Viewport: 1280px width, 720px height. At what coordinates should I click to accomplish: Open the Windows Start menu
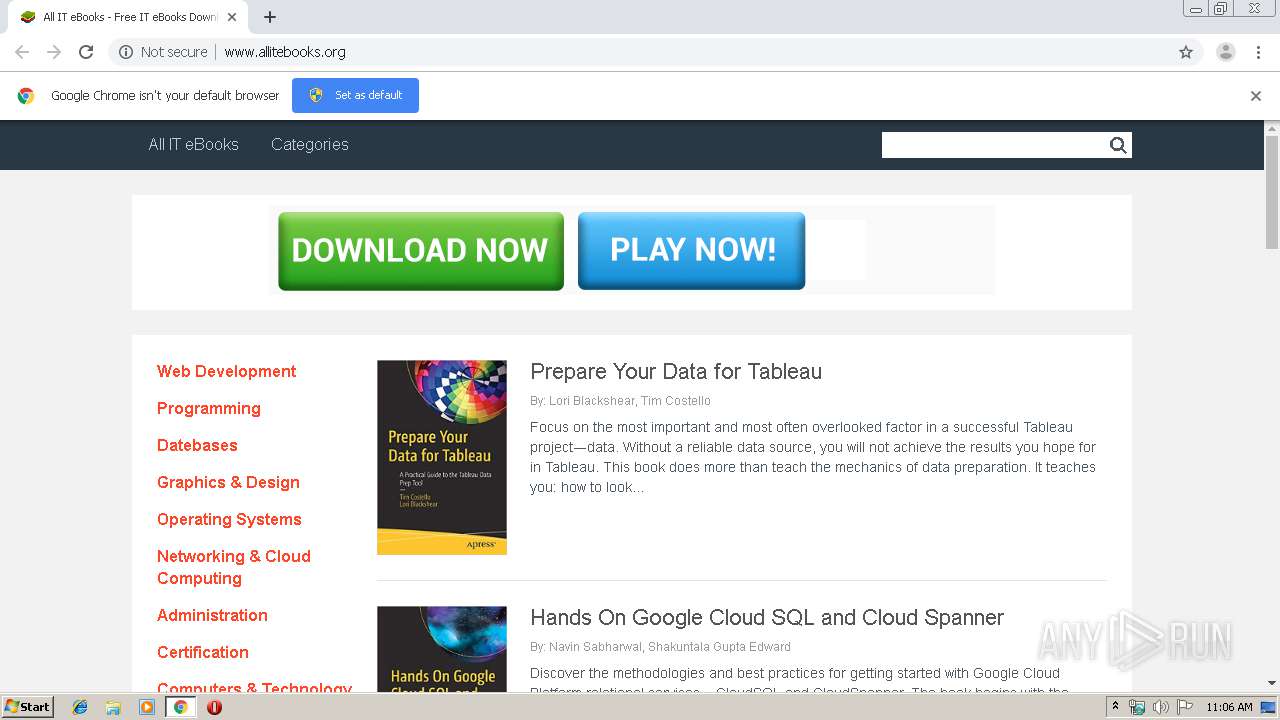(28, 707)
